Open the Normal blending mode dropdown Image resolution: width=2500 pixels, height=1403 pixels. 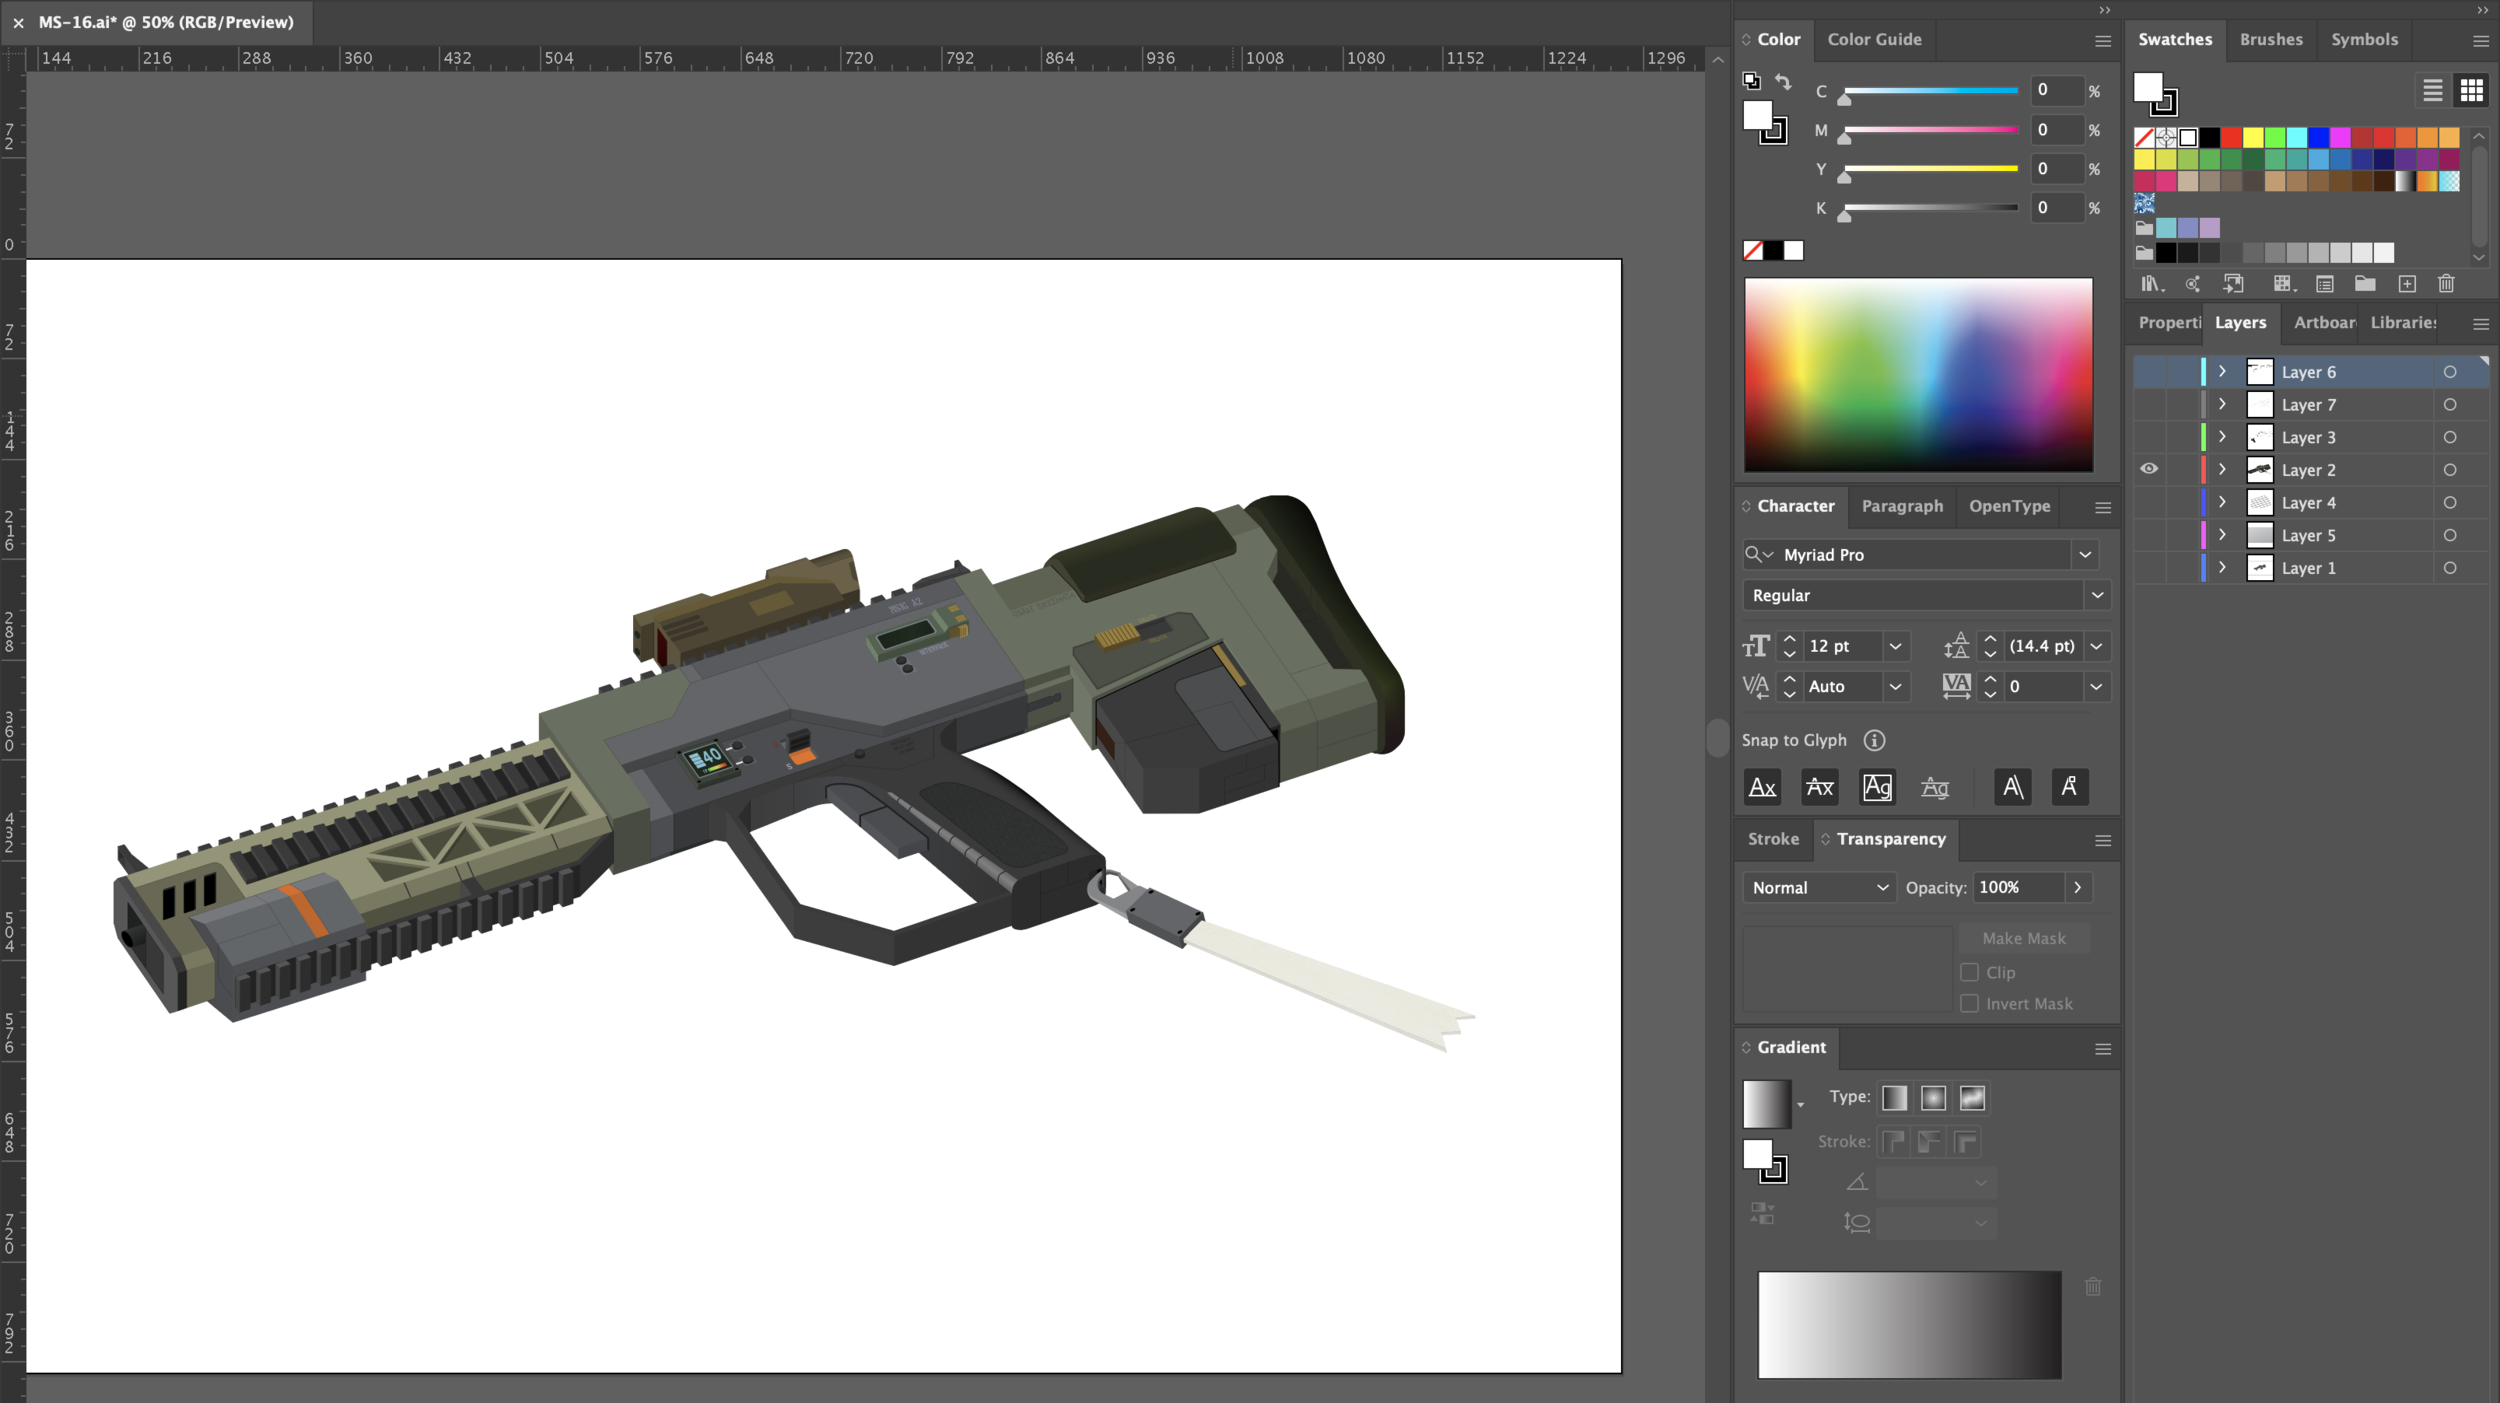(1819, 887)
